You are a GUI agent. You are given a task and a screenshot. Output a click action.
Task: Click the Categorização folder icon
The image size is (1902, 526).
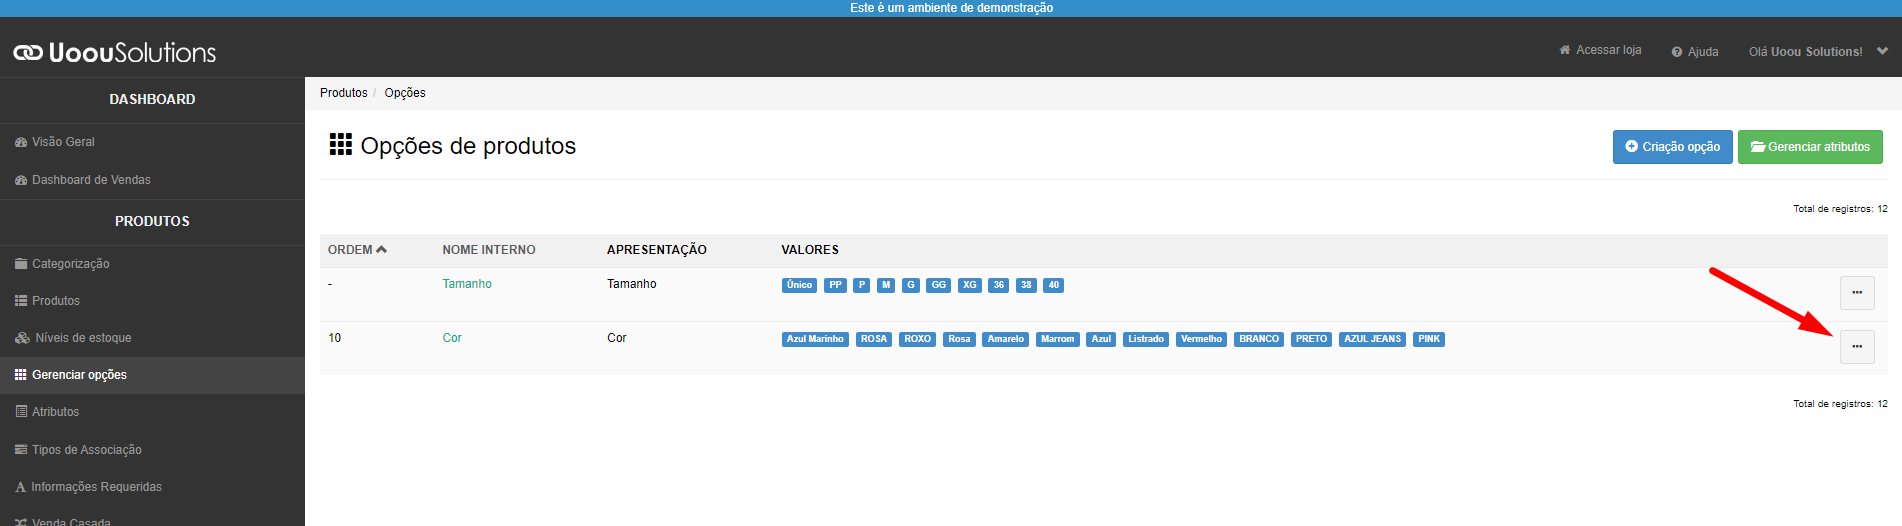21,264
